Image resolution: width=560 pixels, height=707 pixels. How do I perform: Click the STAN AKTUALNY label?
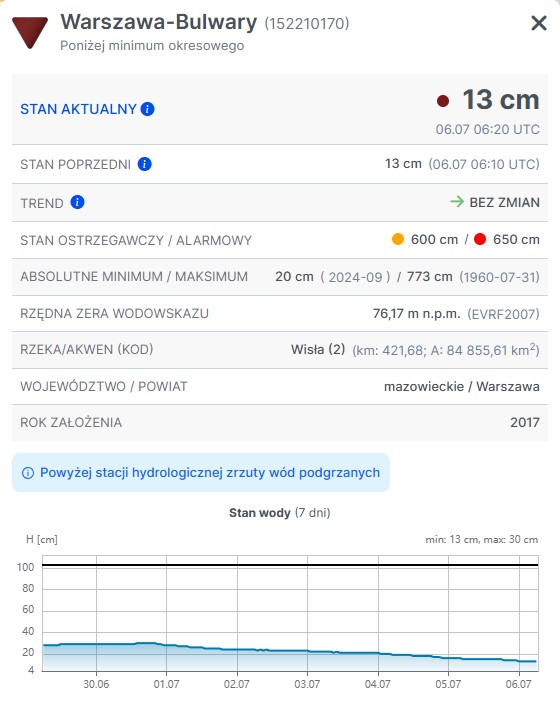pyautogui.click(x=78, y=109)
